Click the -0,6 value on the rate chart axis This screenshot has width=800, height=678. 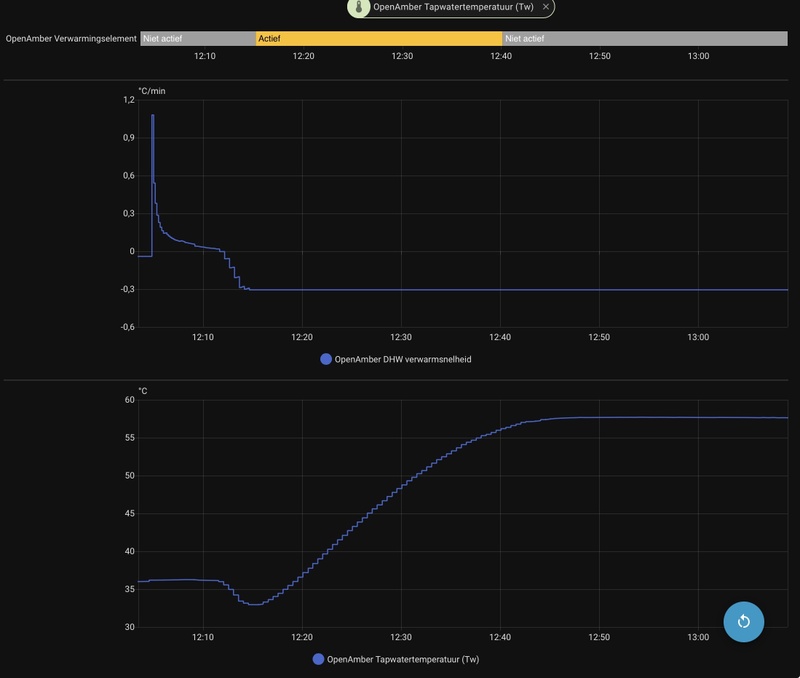tap(128, 327)
